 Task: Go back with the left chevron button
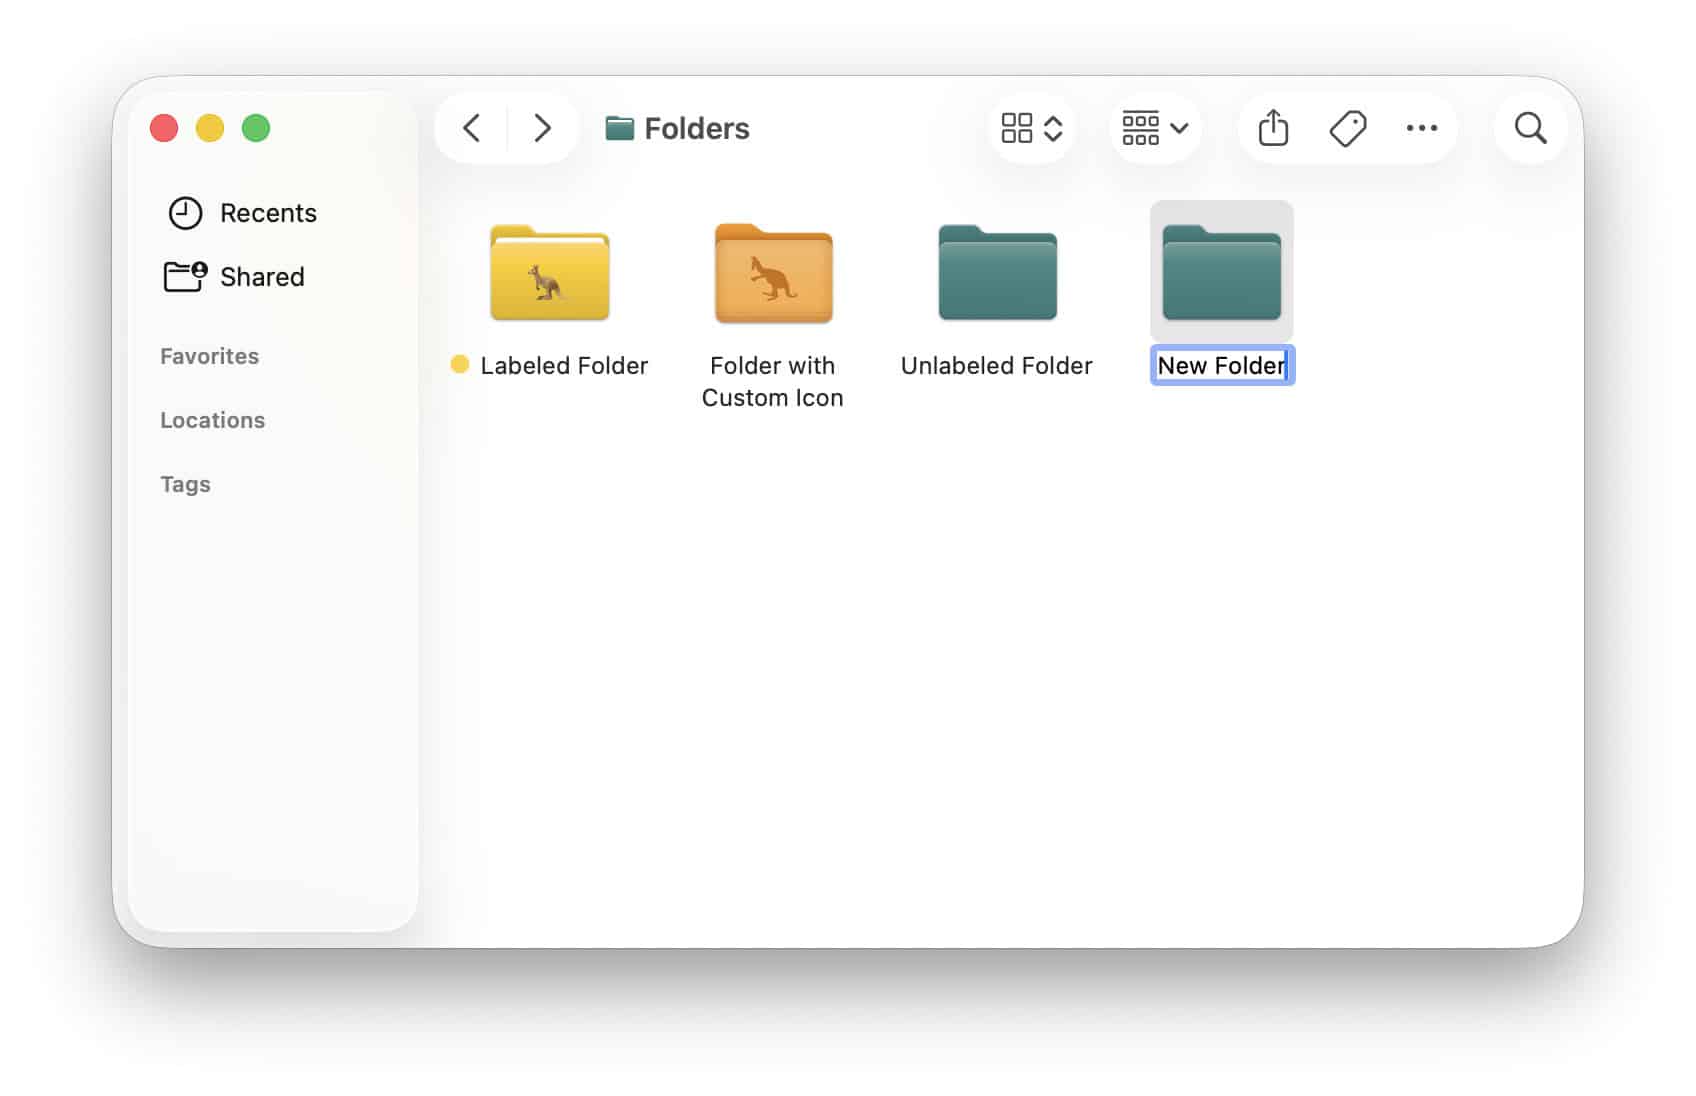tap(472, 128)
